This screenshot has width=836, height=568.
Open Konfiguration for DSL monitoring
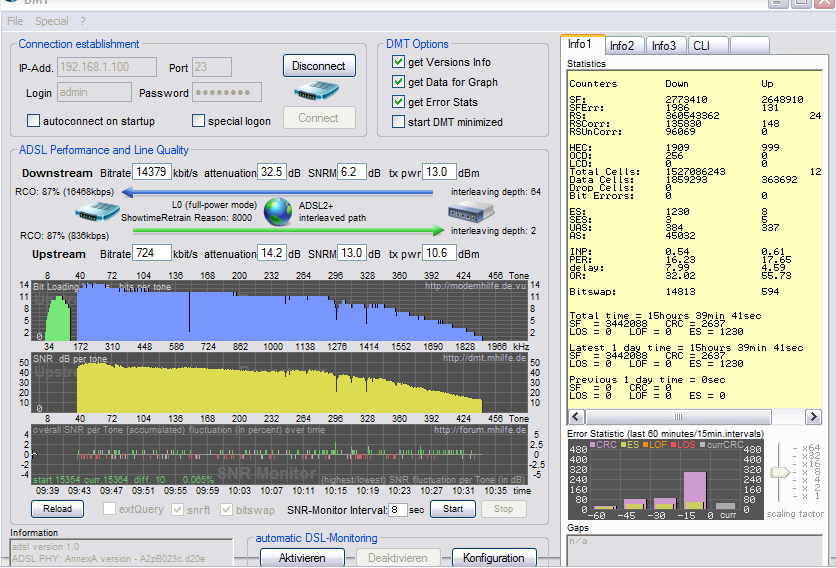pos(493,558)
